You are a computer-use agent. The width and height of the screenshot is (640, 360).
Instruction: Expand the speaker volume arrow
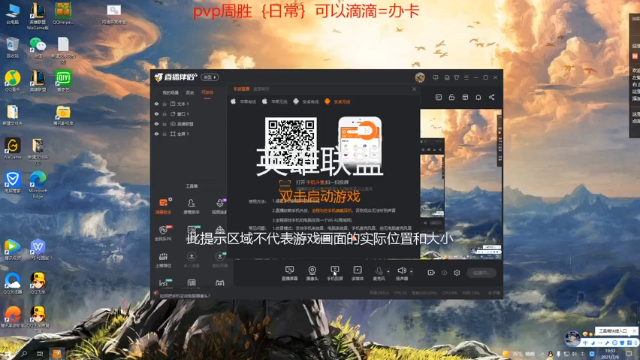[411, 271]
